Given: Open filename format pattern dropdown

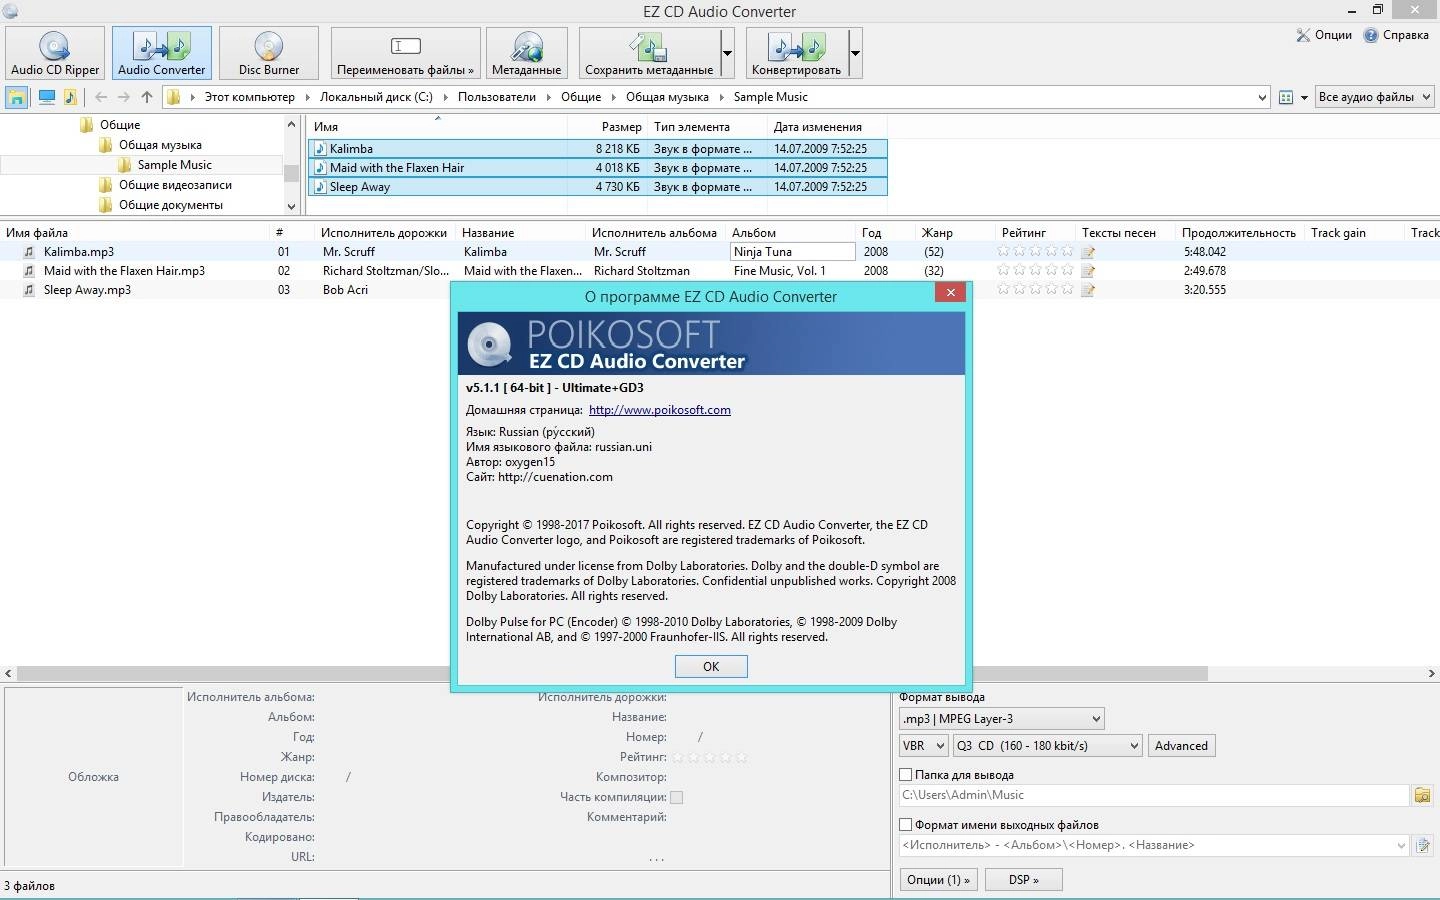Looking at the screenshot, I should [x=1401, y=845].
